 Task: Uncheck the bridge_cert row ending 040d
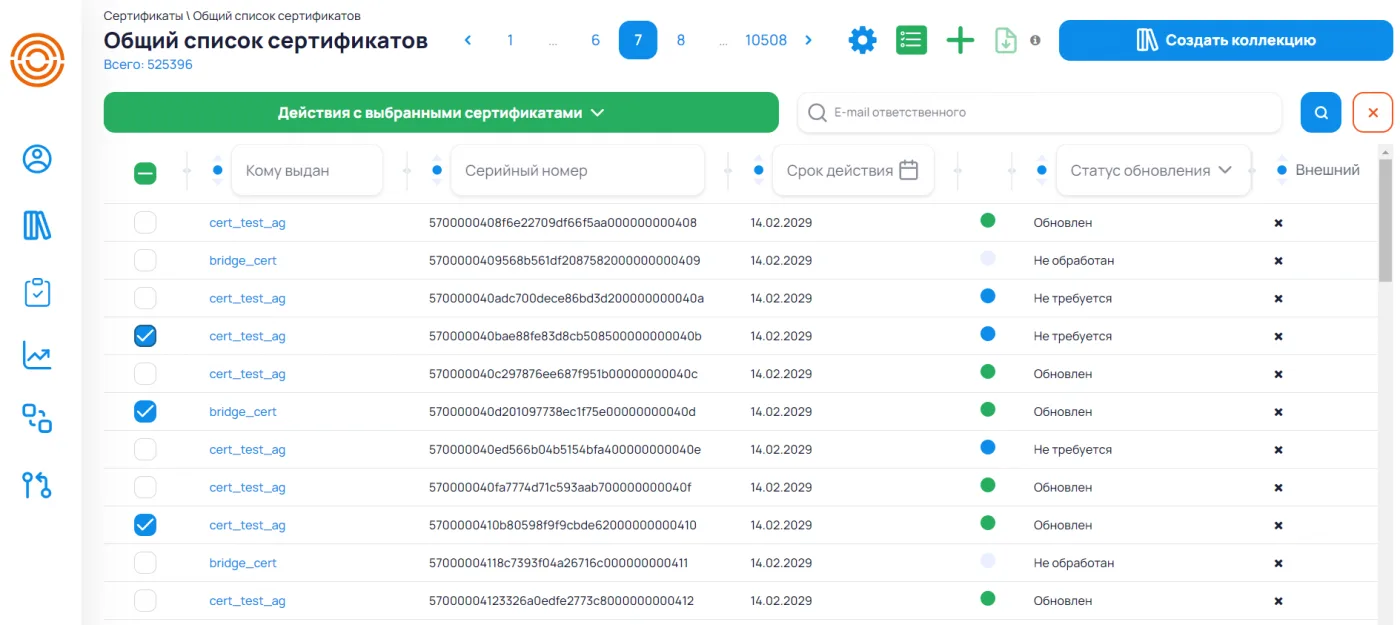[145, 411]
